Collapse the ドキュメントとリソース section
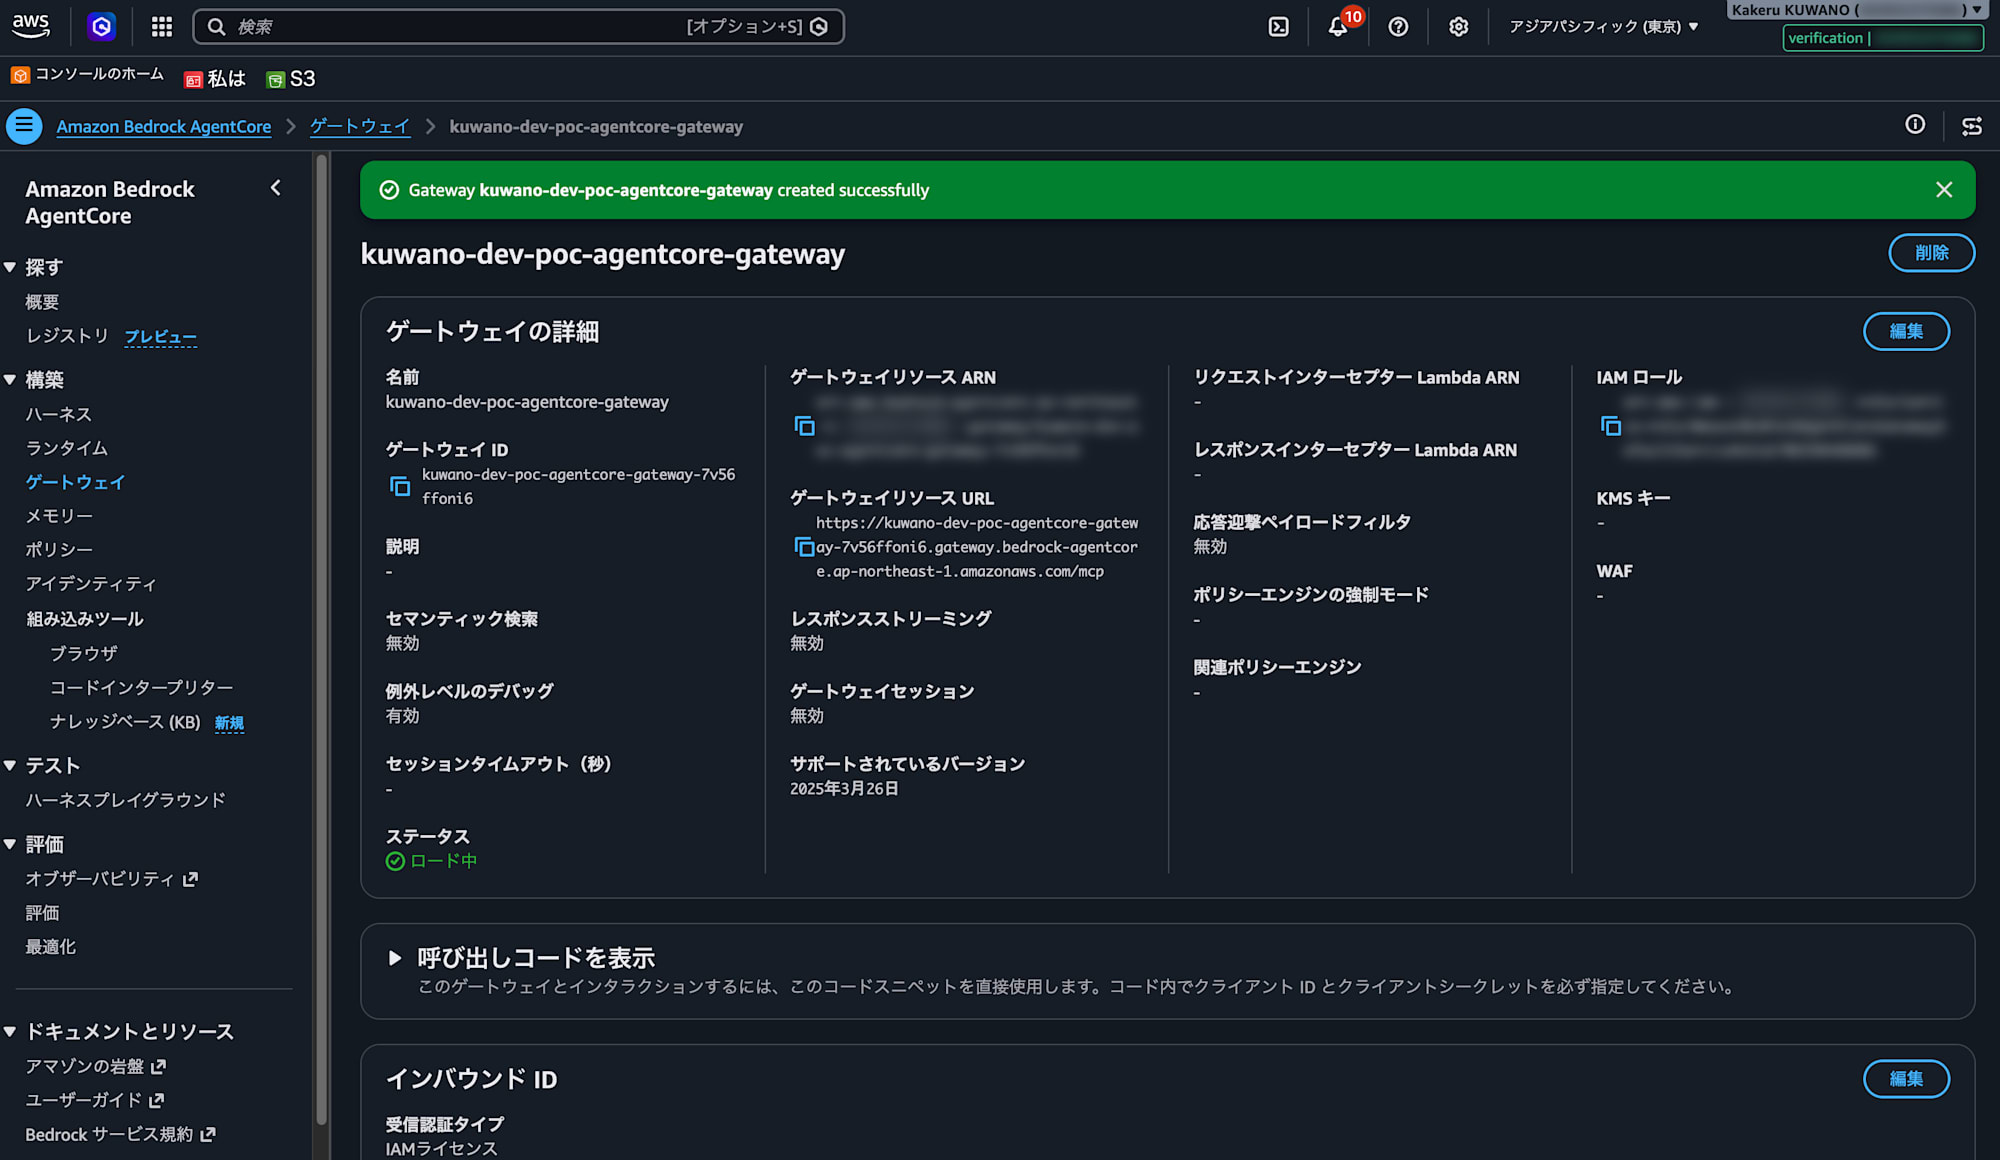Screen dimensions: 2000x1160 click(x=10, y=1032)
